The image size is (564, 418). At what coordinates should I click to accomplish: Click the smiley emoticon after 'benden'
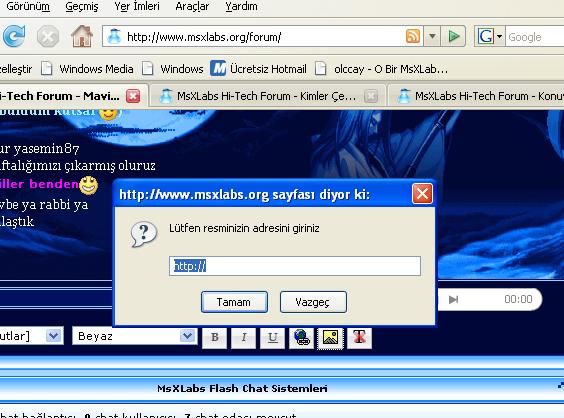pos(88,185)
